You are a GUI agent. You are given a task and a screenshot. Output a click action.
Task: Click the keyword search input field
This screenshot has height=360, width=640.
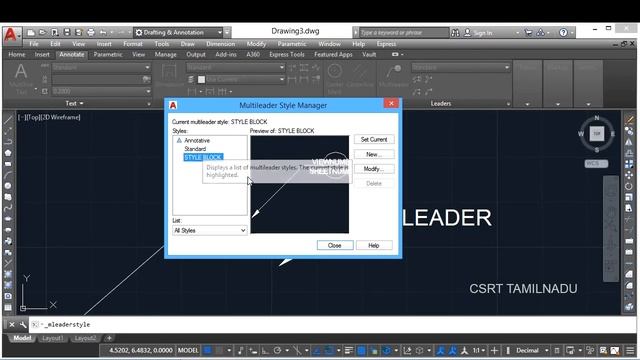pyautogui.click(x=404, y=33)
